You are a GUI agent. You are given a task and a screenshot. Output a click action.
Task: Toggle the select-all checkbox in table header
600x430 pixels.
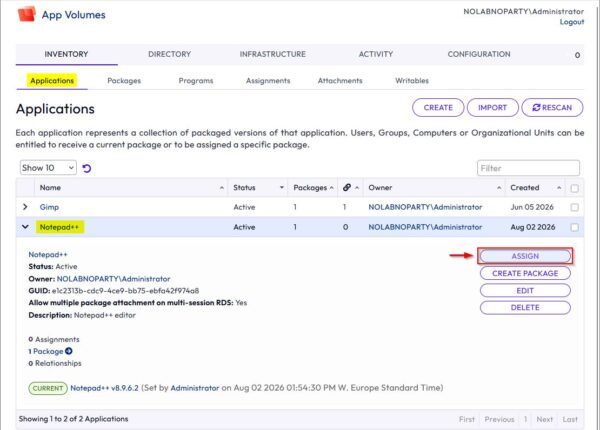(x=574, y=188)
